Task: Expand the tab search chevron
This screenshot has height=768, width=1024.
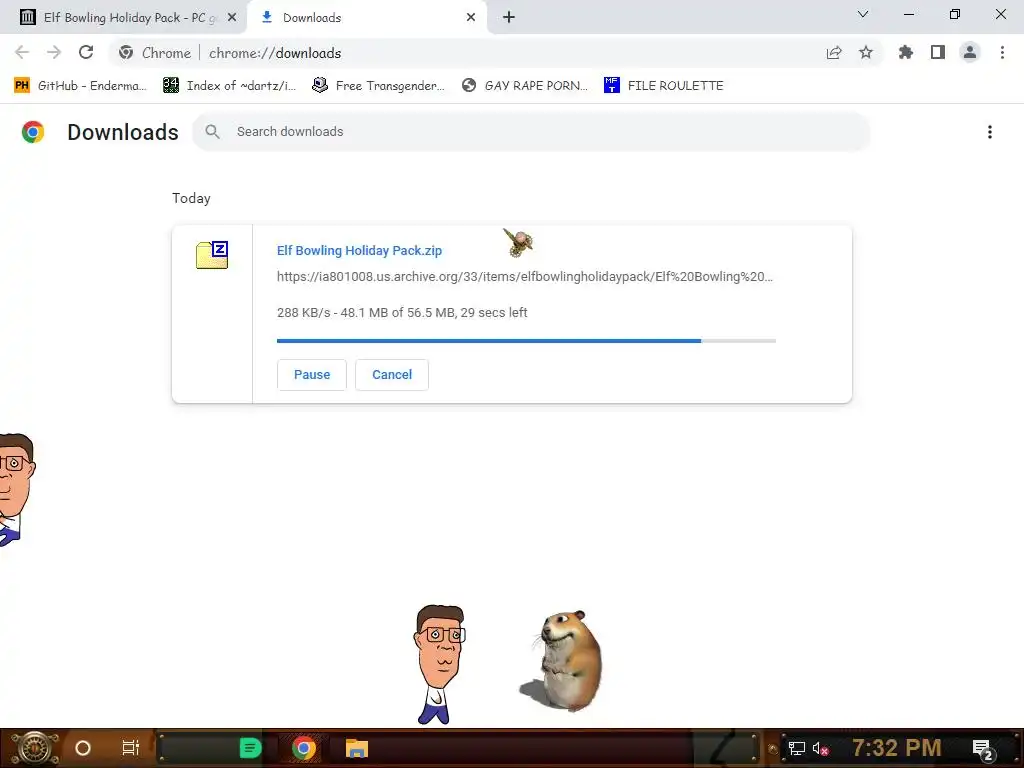Action: tap(863, 14)
